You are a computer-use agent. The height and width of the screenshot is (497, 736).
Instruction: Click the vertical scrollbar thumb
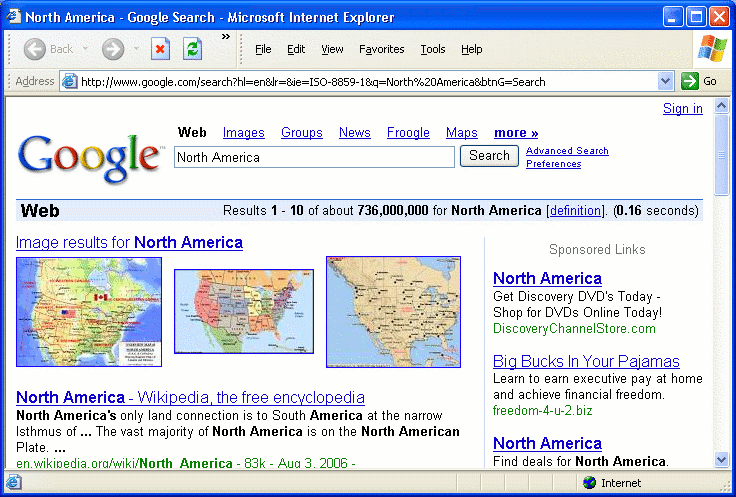tap(721, 155)
